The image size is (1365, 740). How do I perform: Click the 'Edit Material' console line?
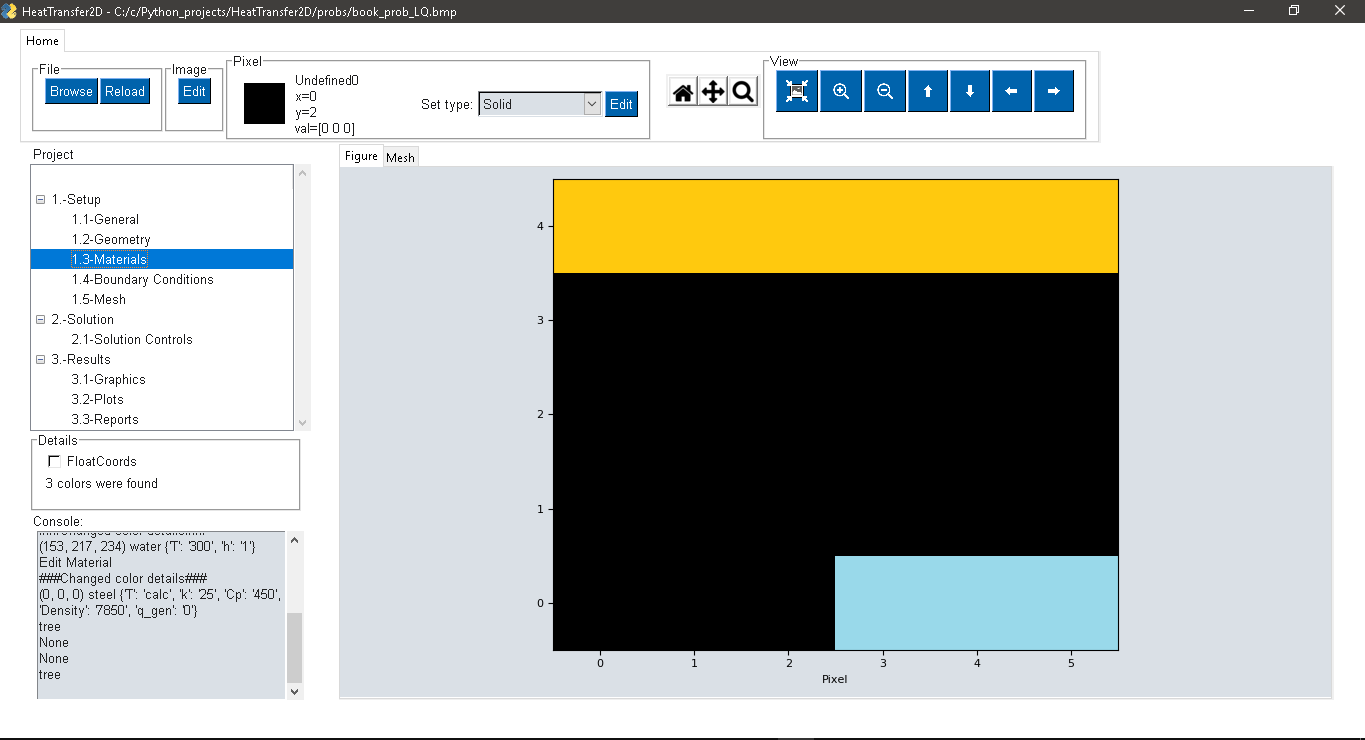click(75, 563)
